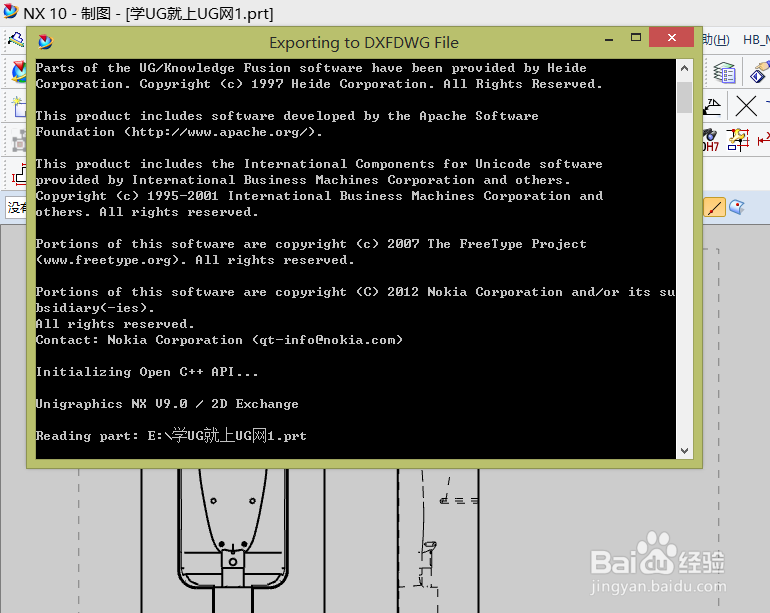The height and width of the screenshot is (613, 770).
Task: Open the HB_M menu in NX
Action: [756, 40]
